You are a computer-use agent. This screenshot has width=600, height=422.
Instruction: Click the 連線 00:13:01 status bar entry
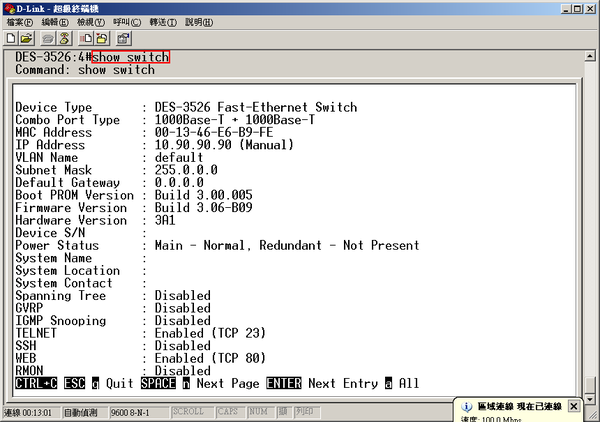coord(28,413)
